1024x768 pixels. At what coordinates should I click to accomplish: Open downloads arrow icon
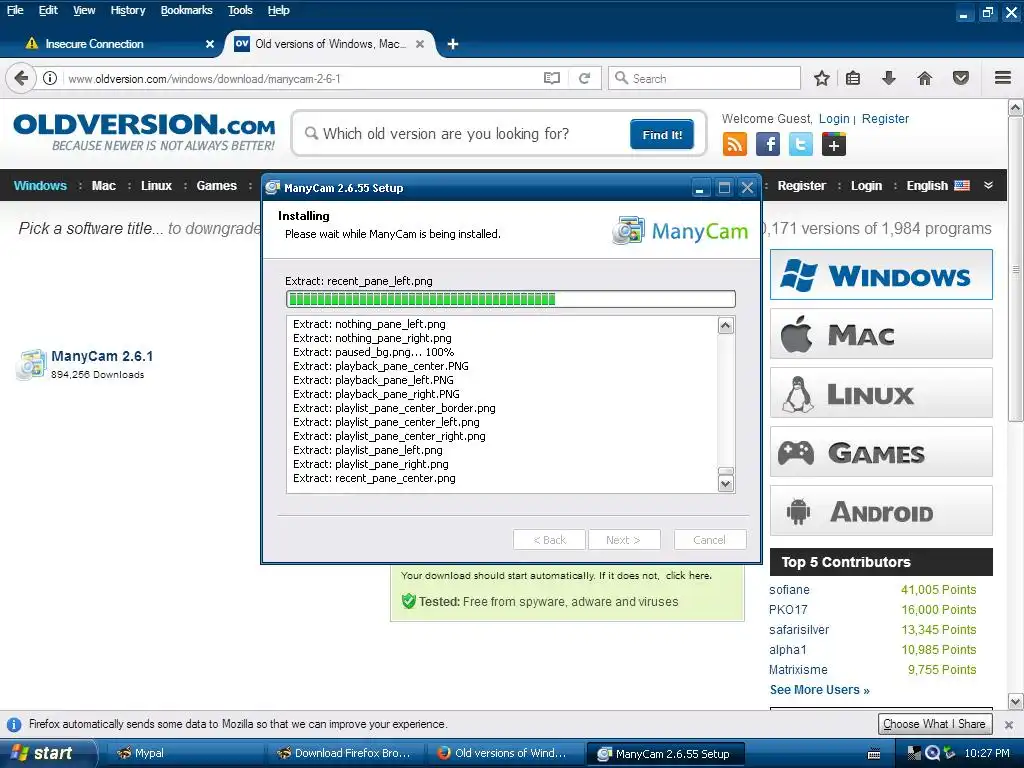click(x=889, y=78)
